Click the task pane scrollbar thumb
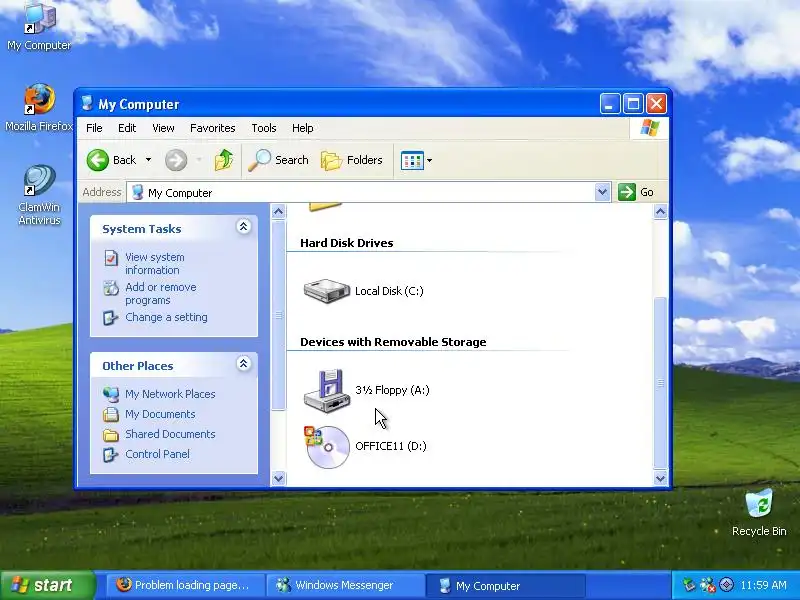 click(278, 315)
